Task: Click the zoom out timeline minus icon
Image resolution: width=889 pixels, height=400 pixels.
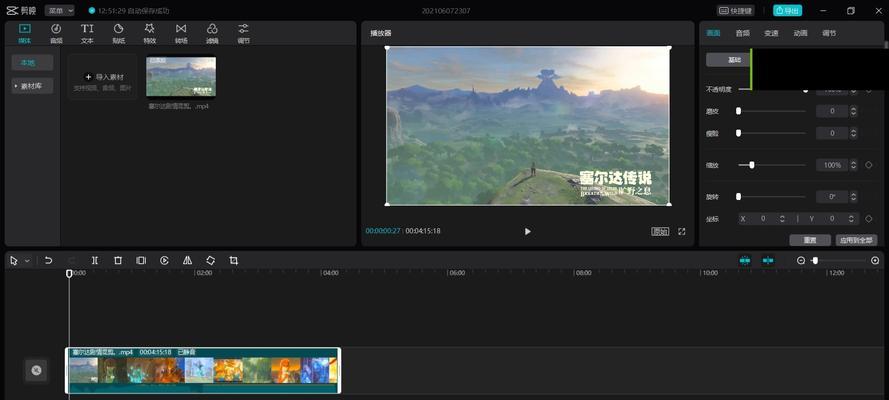Action: coord(801,261)
